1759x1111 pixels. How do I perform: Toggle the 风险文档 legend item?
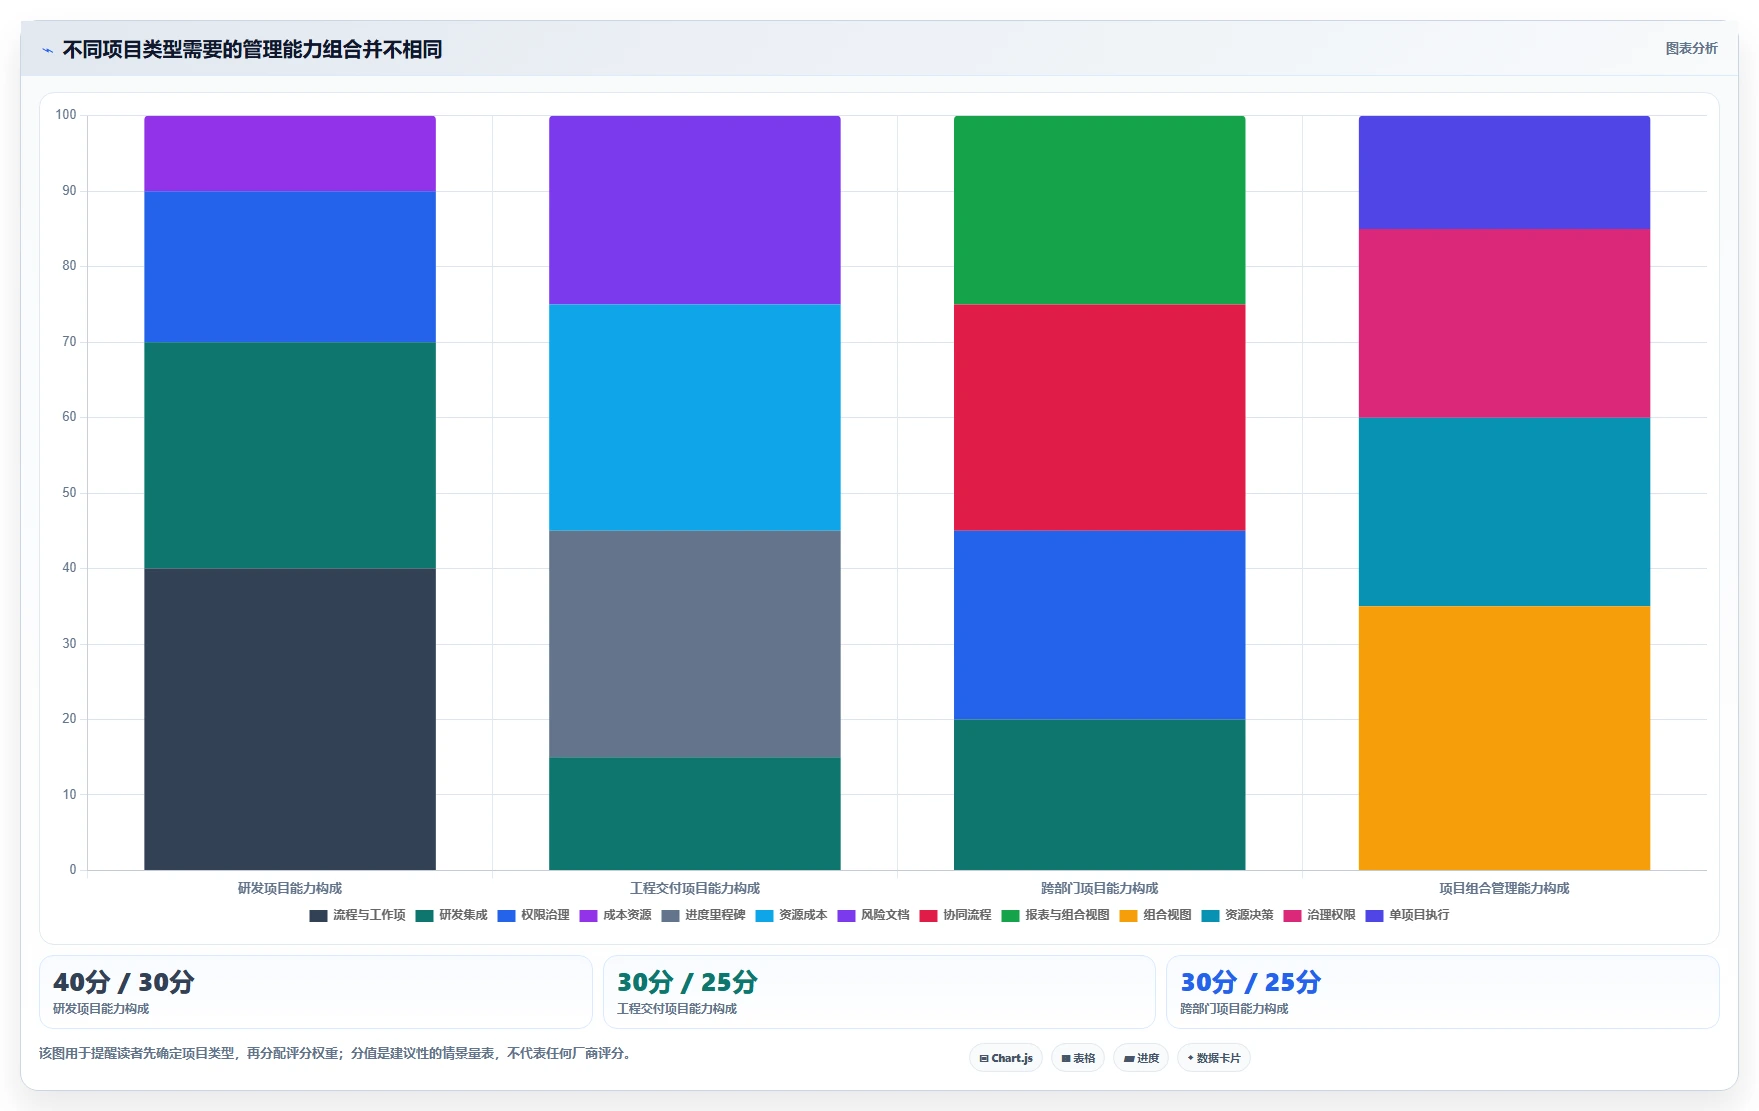[x=874, y=915]
